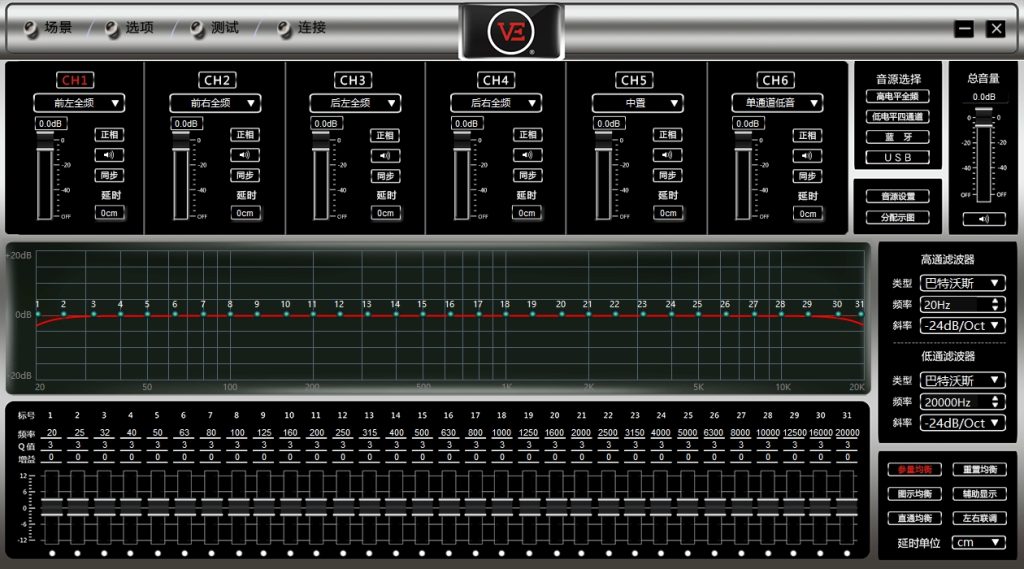Image resolution: width=1024 pixels, height=569 pixels.
Task: Expand high-pass filter type dropdown
Action: pos(963,283)
